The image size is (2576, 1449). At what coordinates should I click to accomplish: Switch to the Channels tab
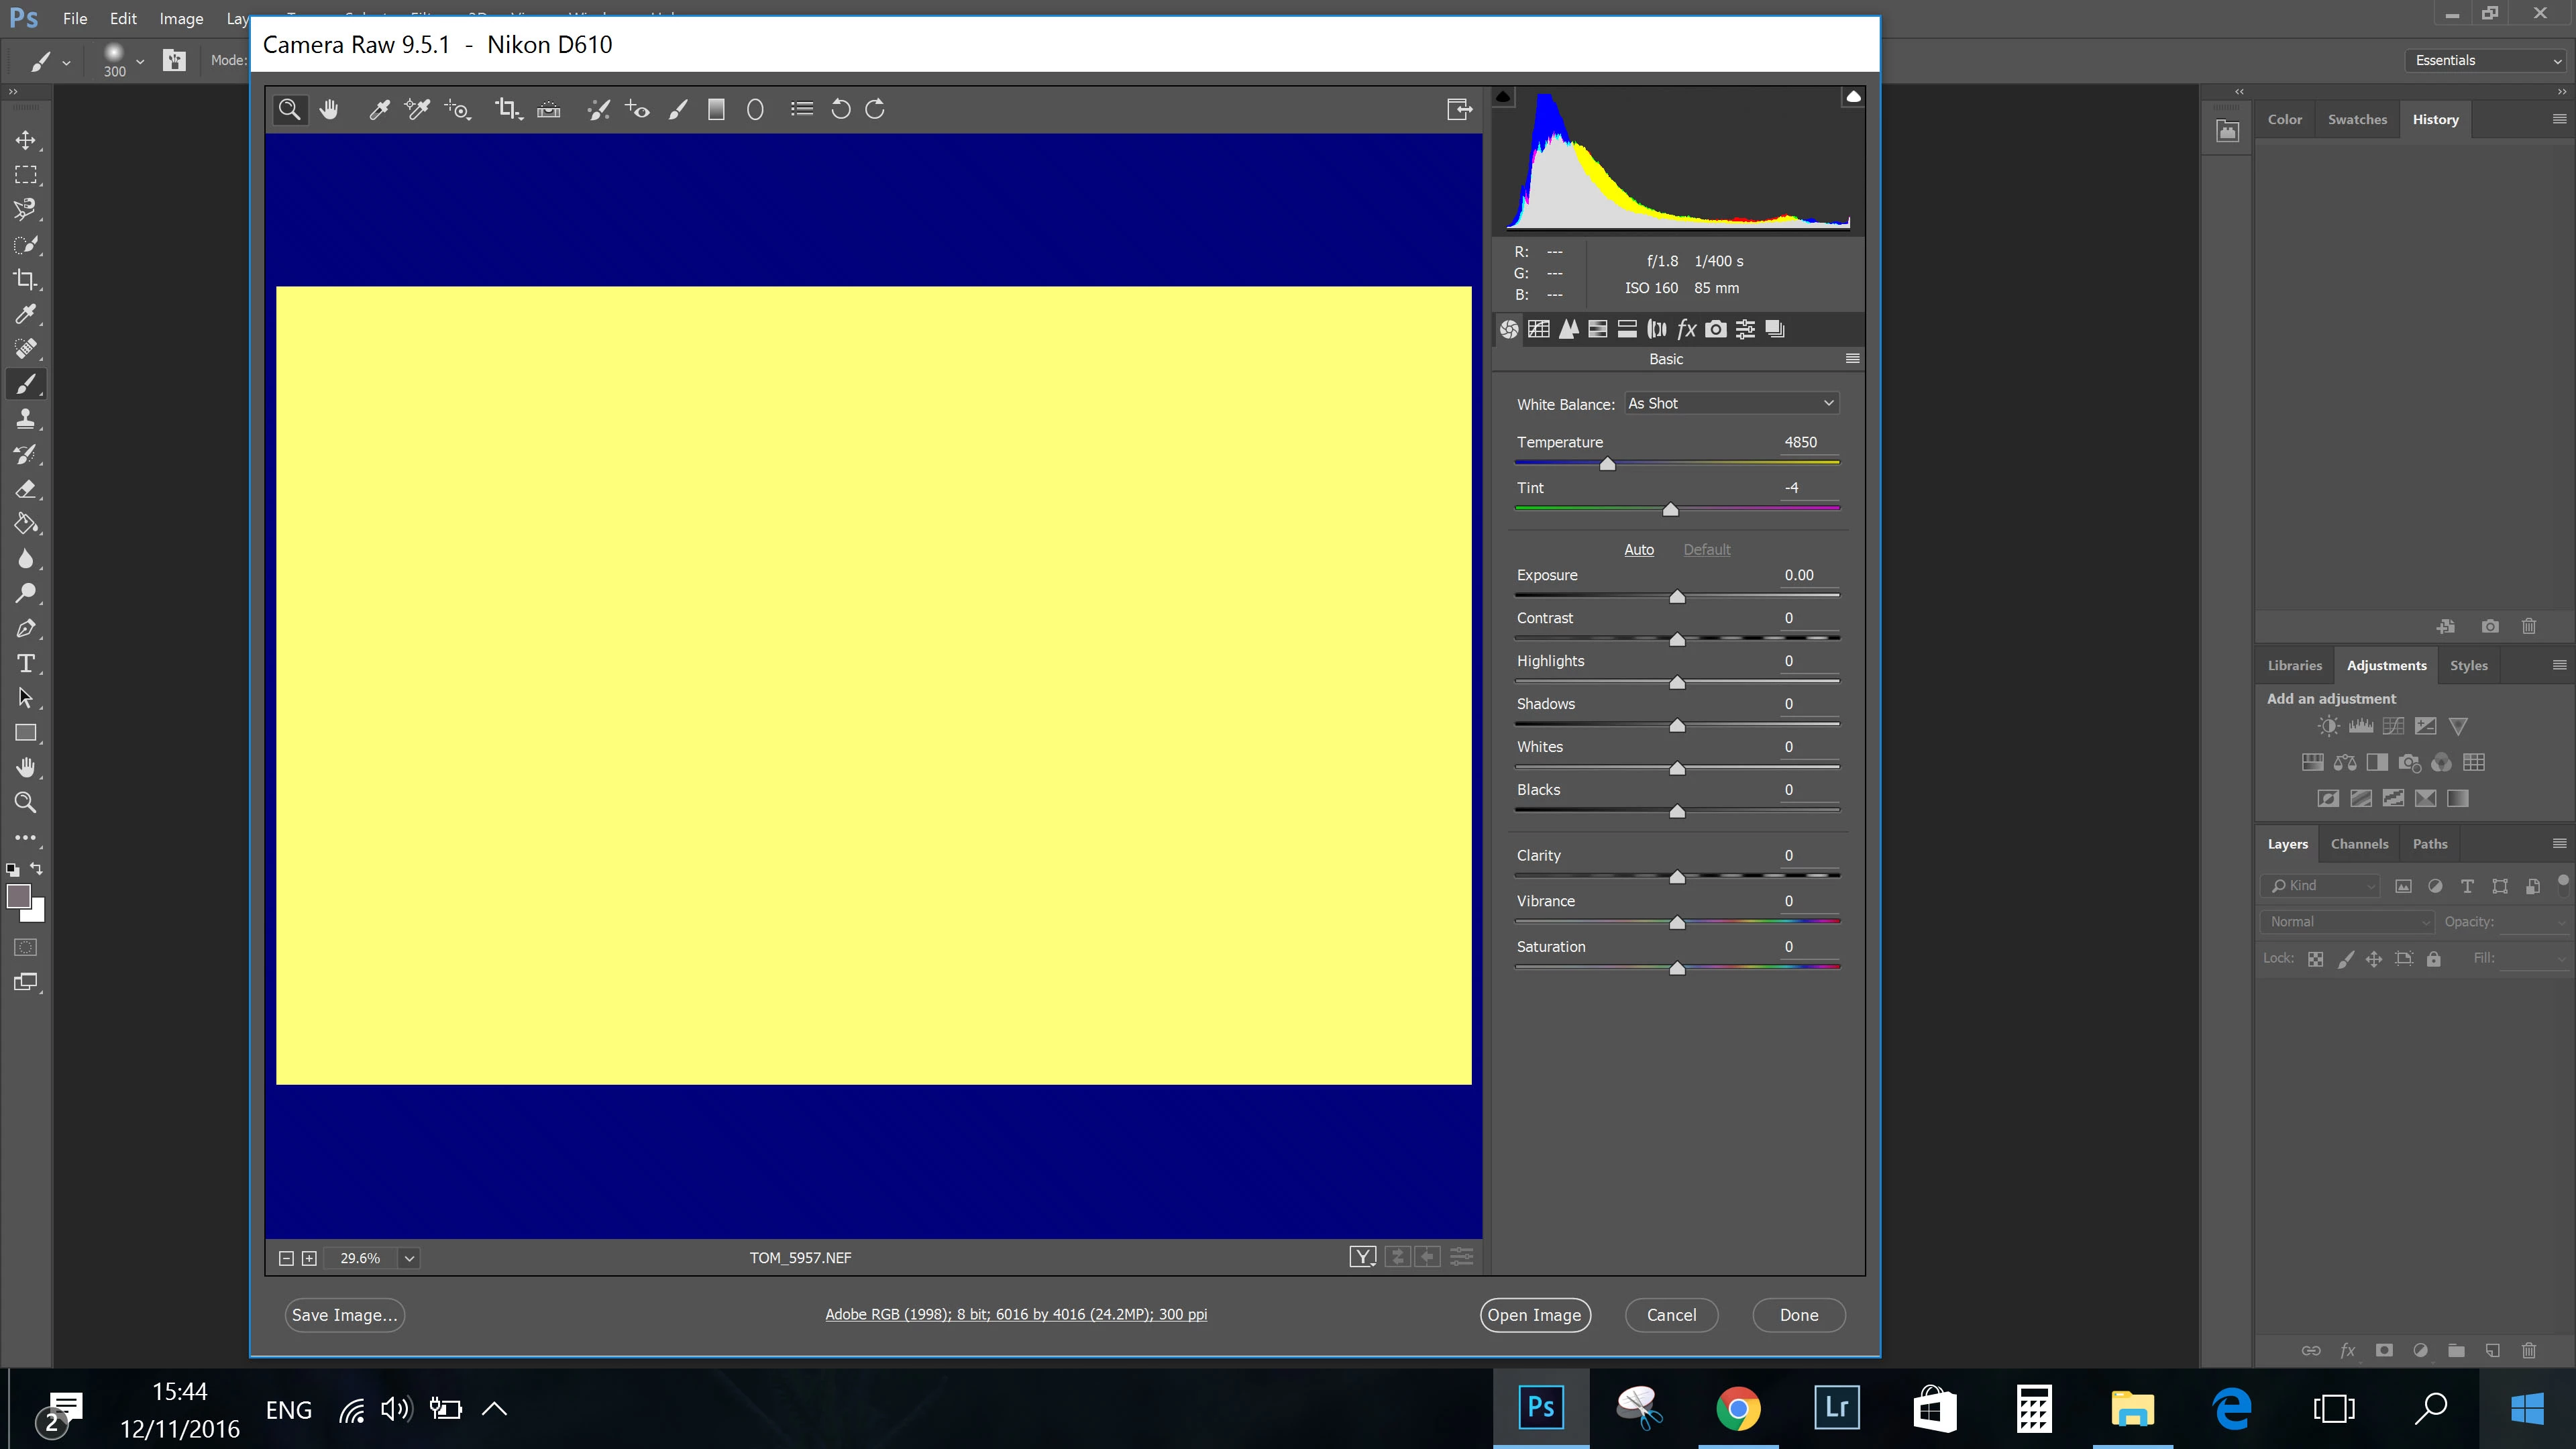(2359, 844)
